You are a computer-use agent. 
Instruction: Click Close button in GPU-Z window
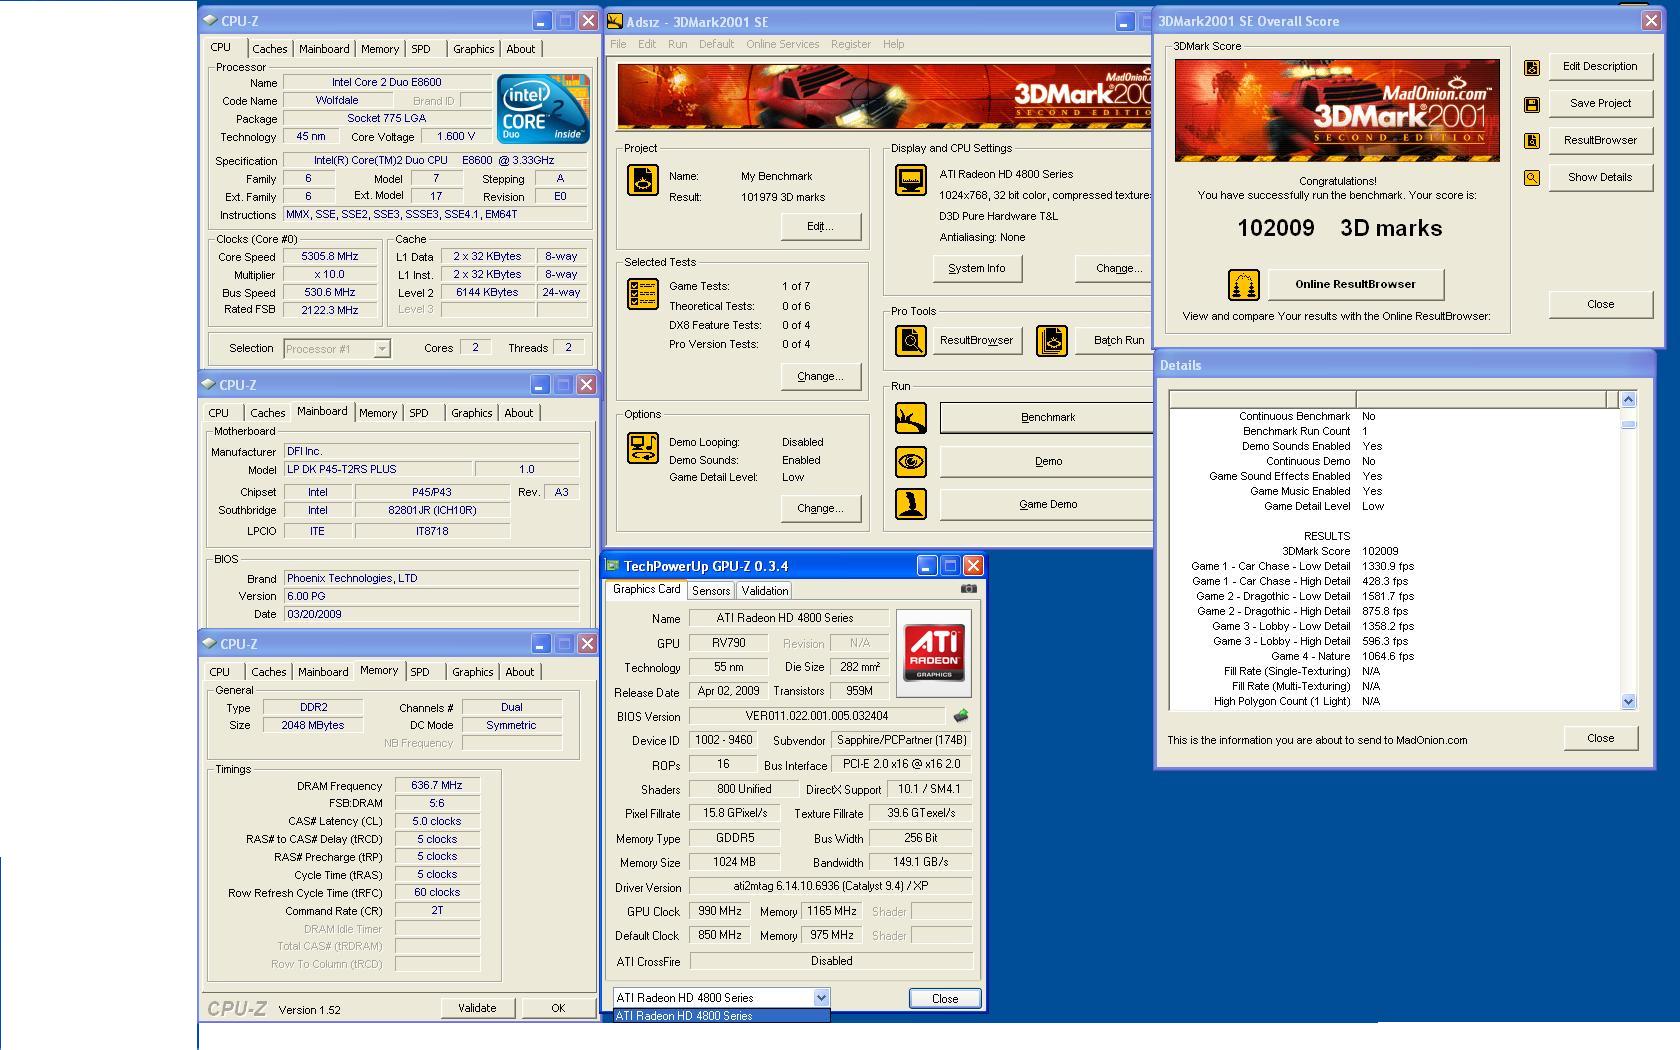click(x=945, y=998)
